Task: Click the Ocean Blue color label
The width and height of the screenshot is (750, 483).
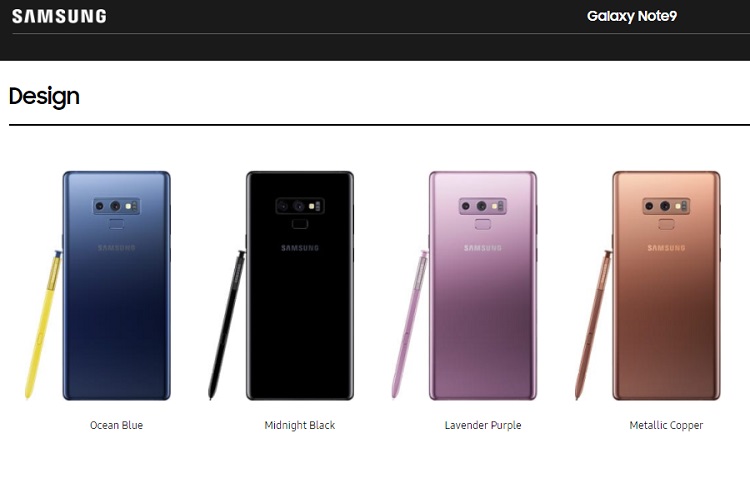Action: (116, 425)
